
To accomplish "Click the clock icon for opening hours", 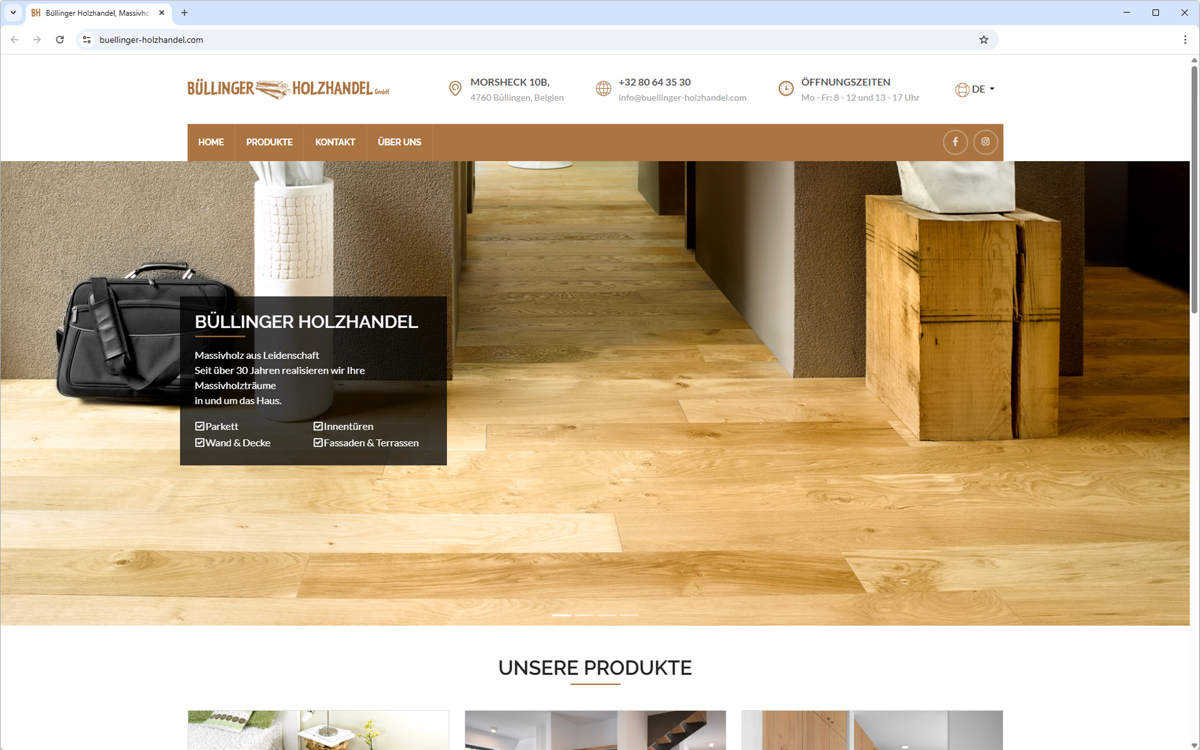I will coord(786,89).
